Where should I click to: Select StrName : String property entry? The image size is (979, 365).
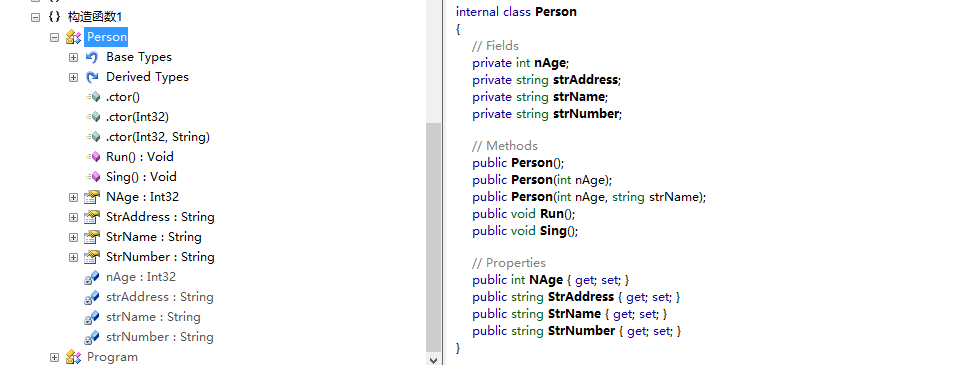click(154, 237)
